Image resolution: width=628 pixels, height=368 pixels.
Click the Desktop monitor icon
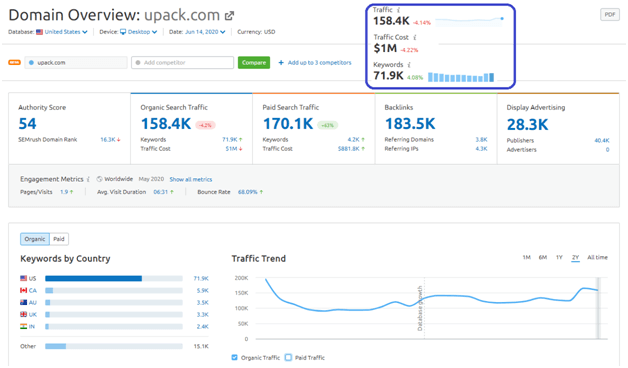123,32
